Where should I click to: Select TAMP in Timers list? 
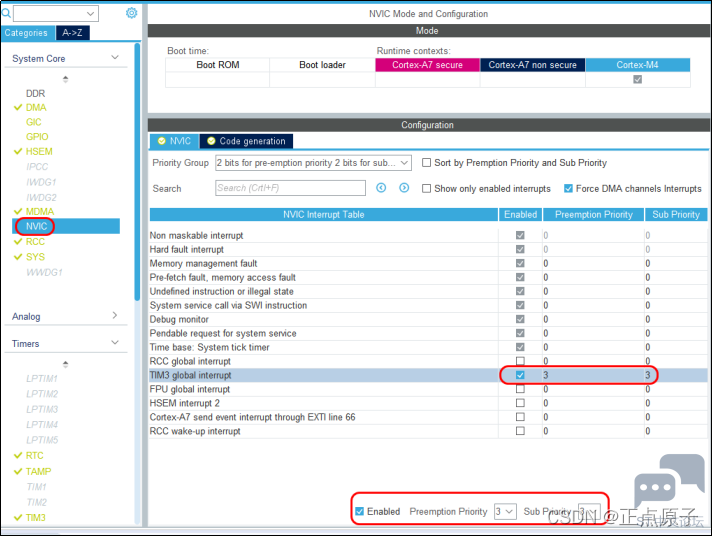38,472
